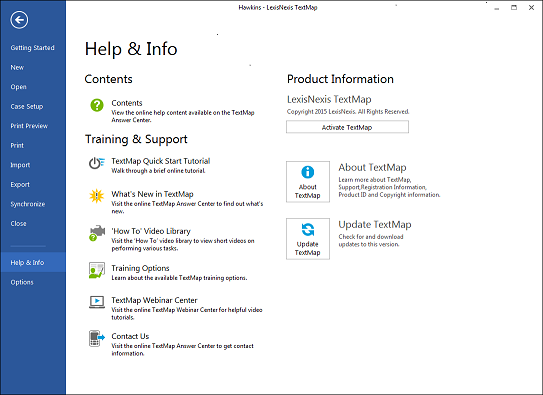Choose Synchronize in the sidebar

coord(28,204)
